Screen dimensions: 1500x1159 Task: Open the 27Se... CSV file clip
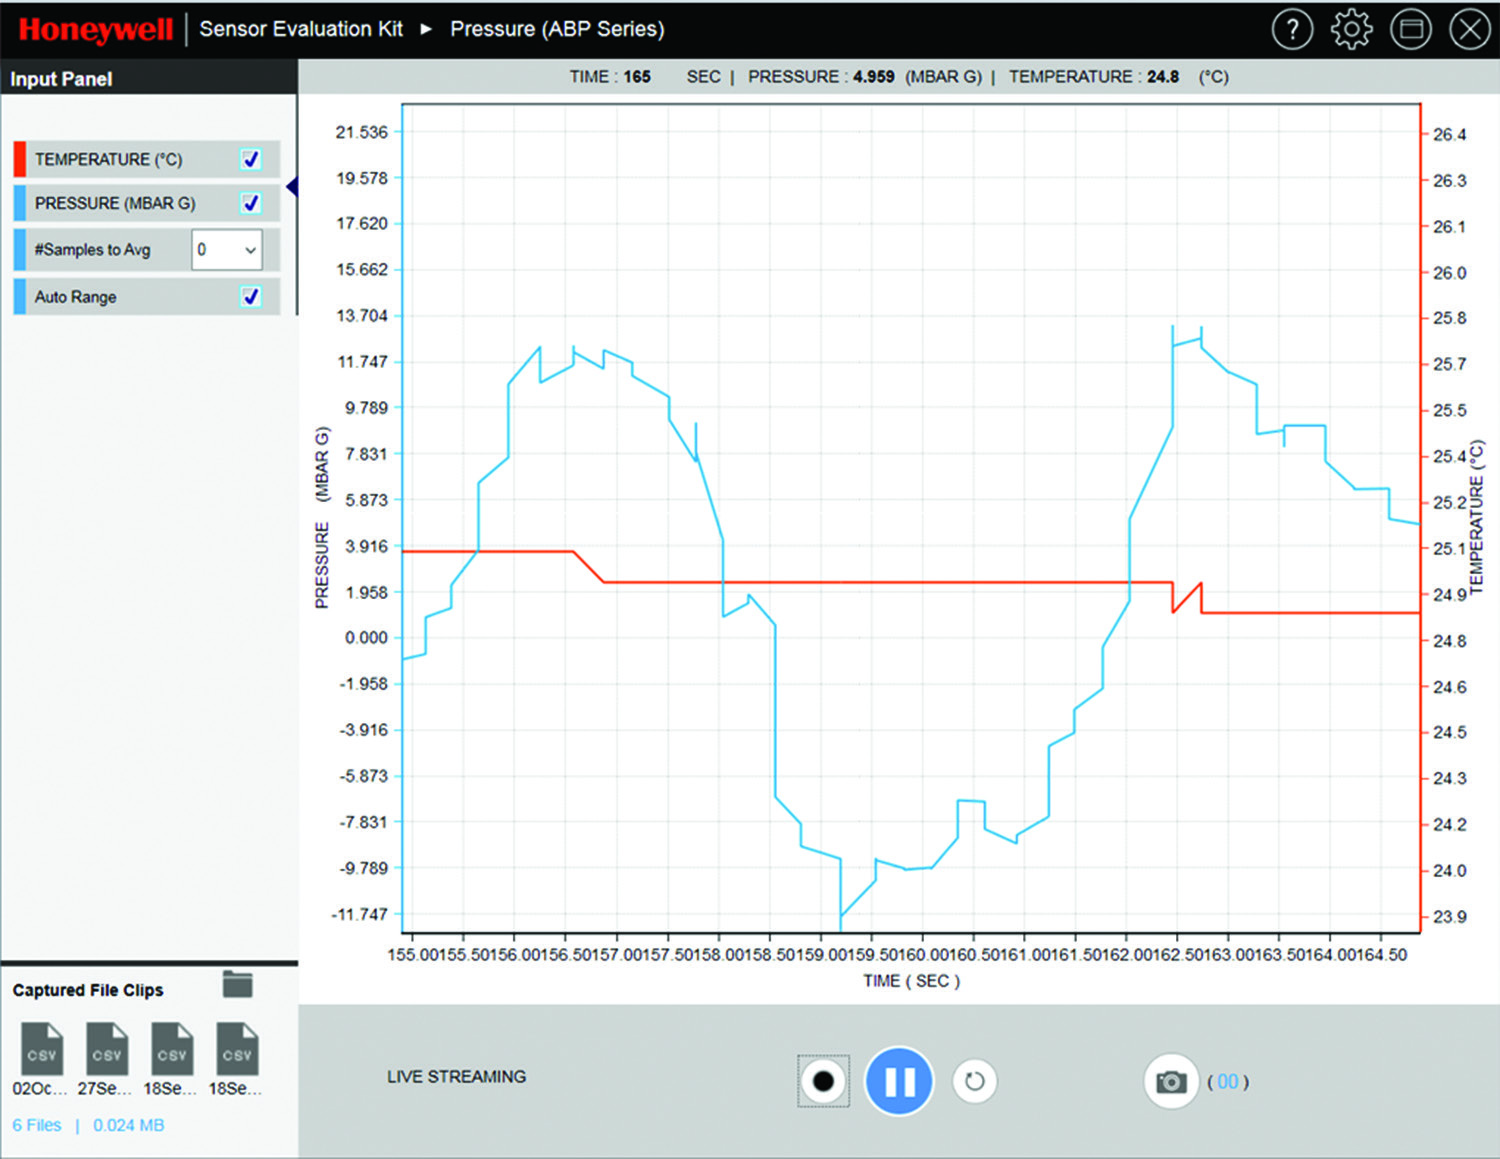click(106, 1049)
